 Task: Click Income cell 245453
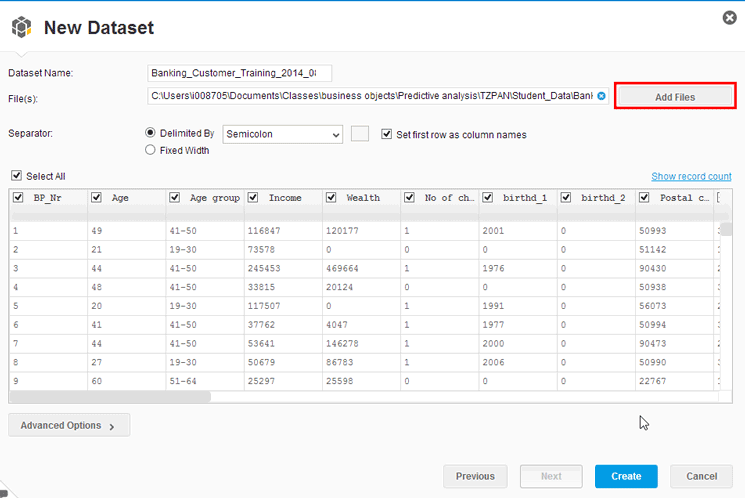[264, 268]
